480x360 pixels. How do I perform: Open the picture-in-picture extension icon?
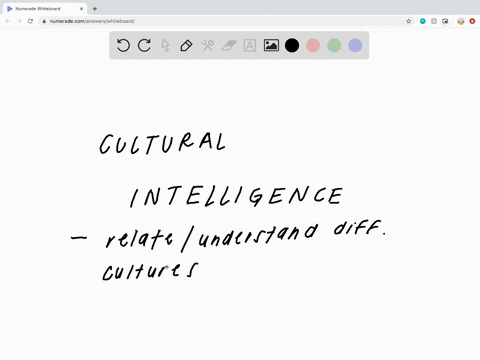(445, 21)
